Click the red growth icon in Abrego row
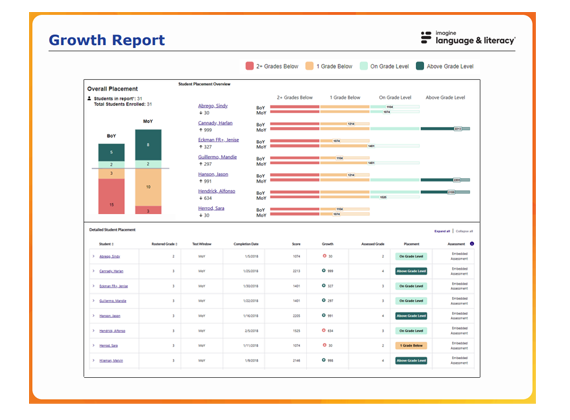Image resolution: width=570 pixels, height=420 pixels. click(x=325, y=256)
